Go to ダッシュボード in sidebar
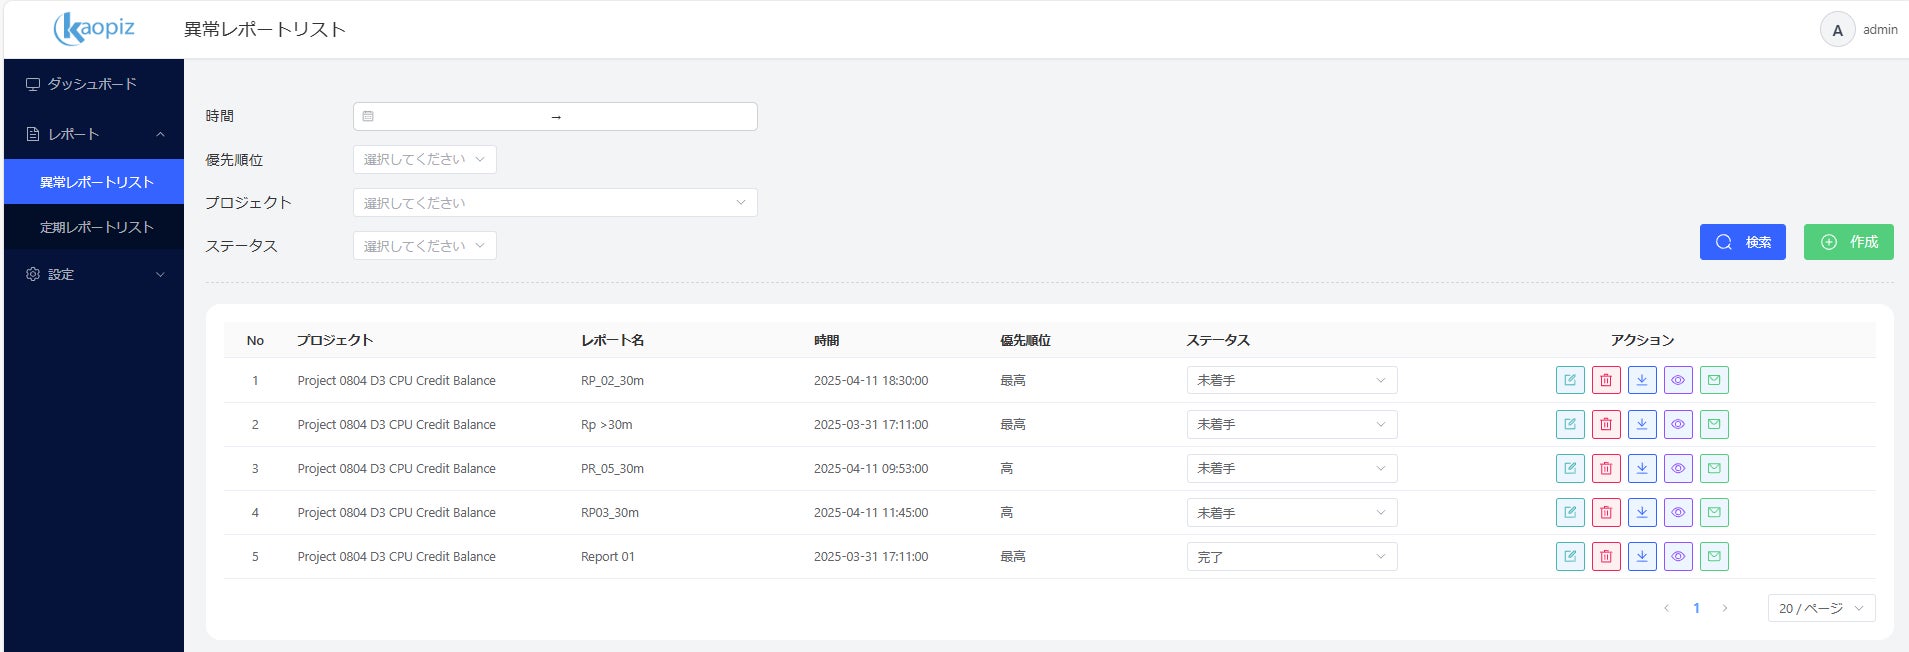Screen dimensions: 1909x652 95,84
